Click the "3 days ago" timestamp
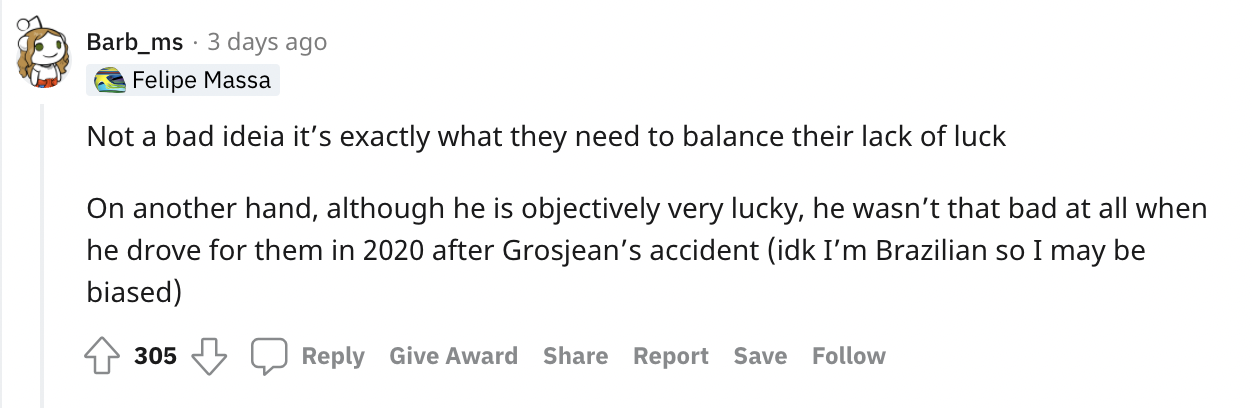This screenshot has height=408, width=1252. 267,42
